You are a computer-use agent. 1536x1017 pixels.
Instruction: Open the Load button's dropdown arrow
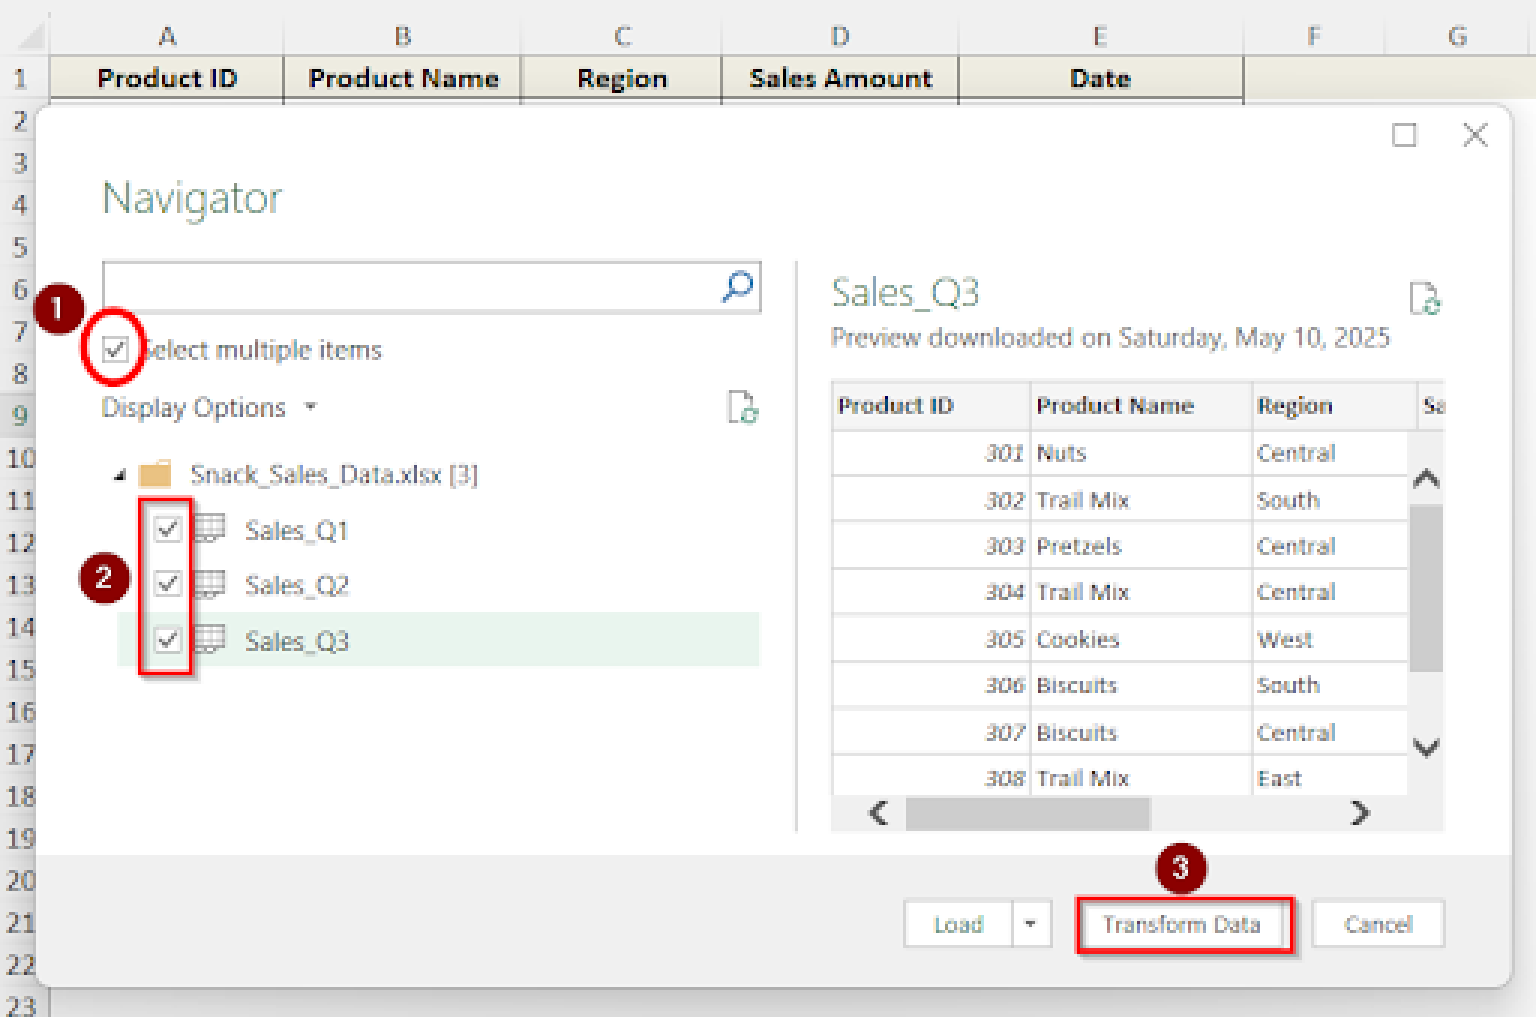click(1031, 924)
